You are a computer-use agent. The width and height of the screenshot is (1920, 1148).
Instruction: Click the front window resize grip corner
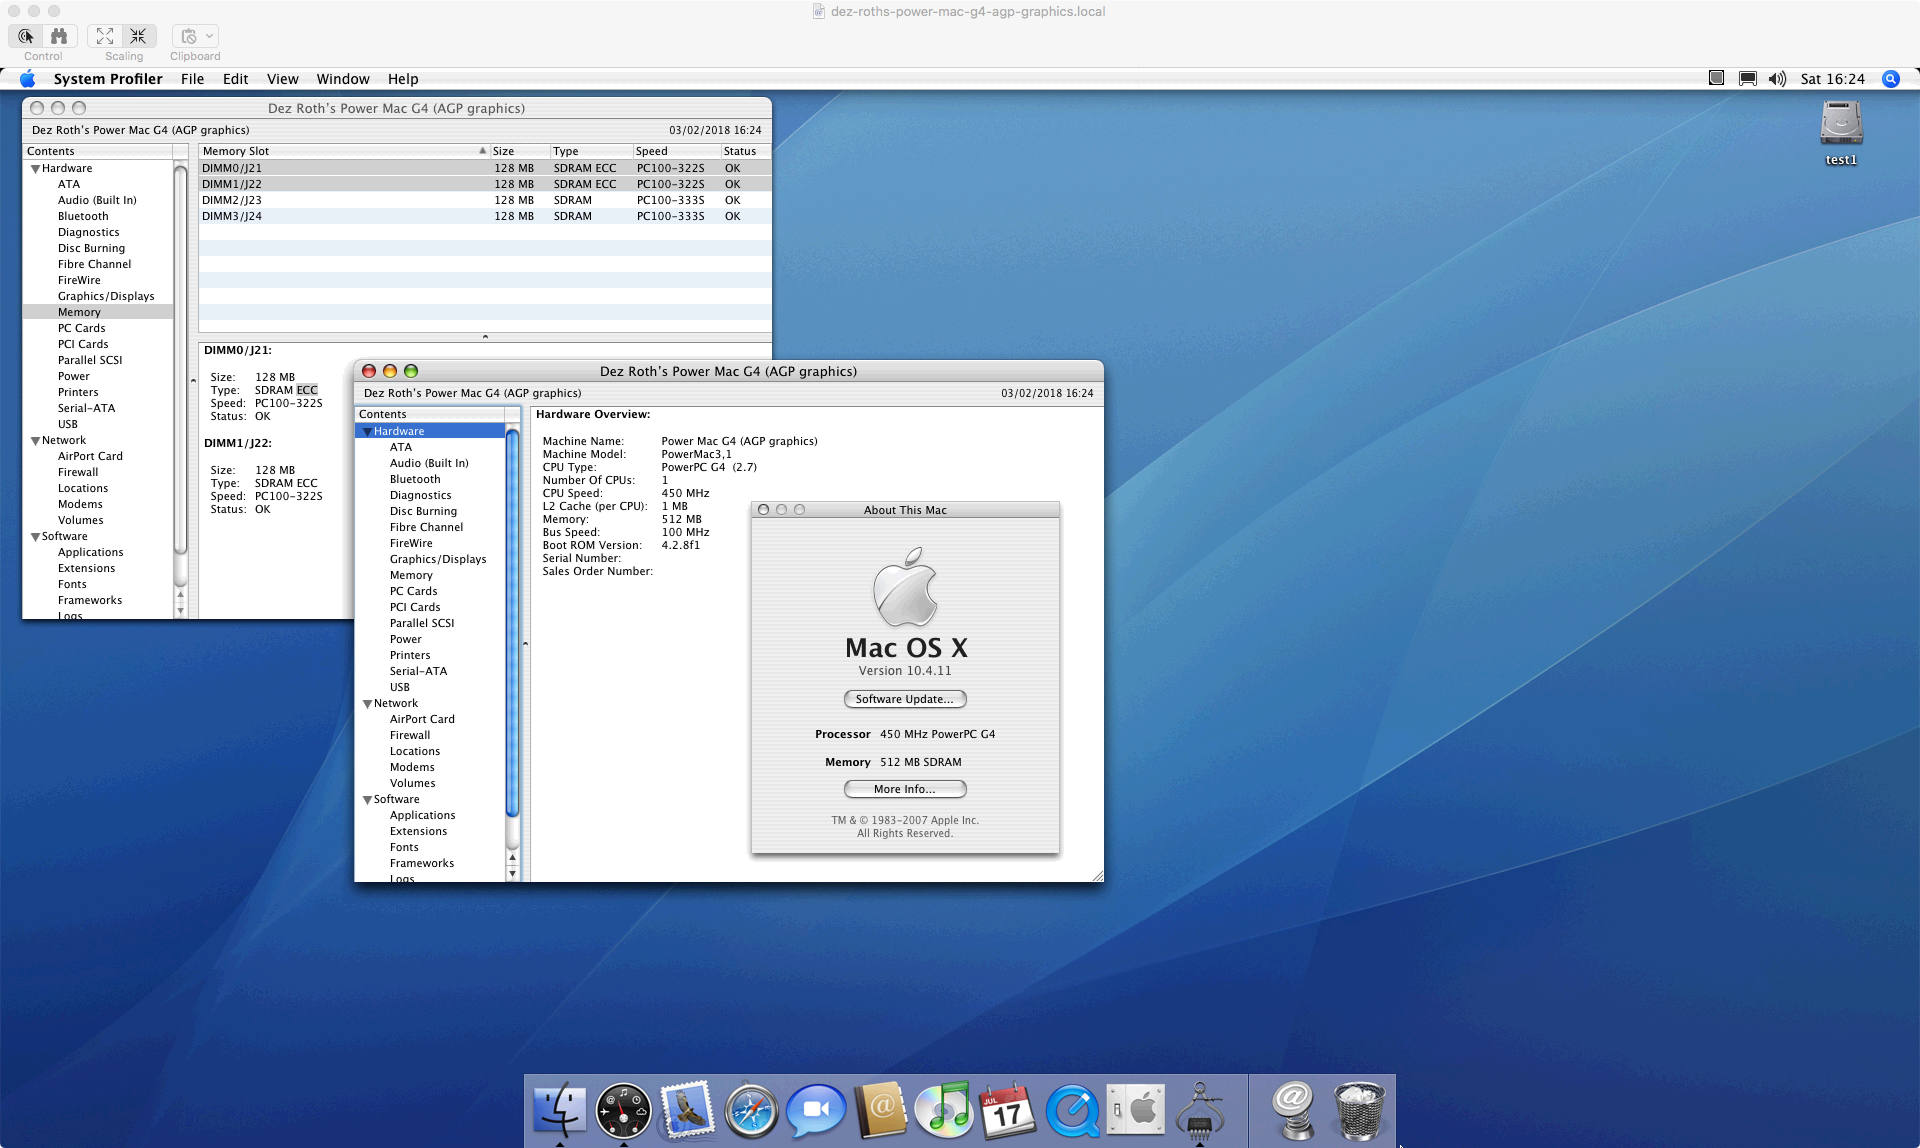[x=1097, y=875]
